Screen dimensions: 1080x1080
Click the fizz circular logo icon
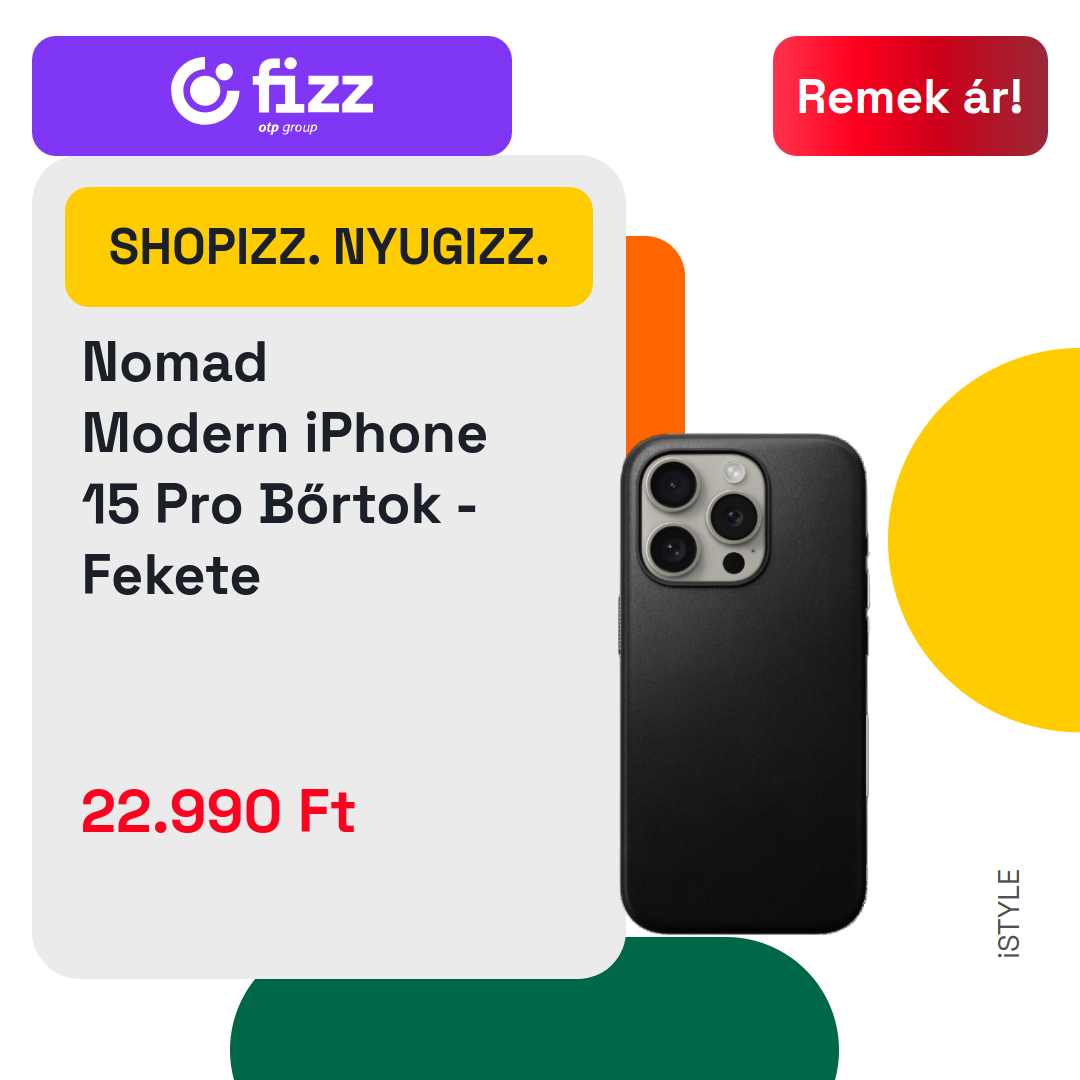coord(205,91)
